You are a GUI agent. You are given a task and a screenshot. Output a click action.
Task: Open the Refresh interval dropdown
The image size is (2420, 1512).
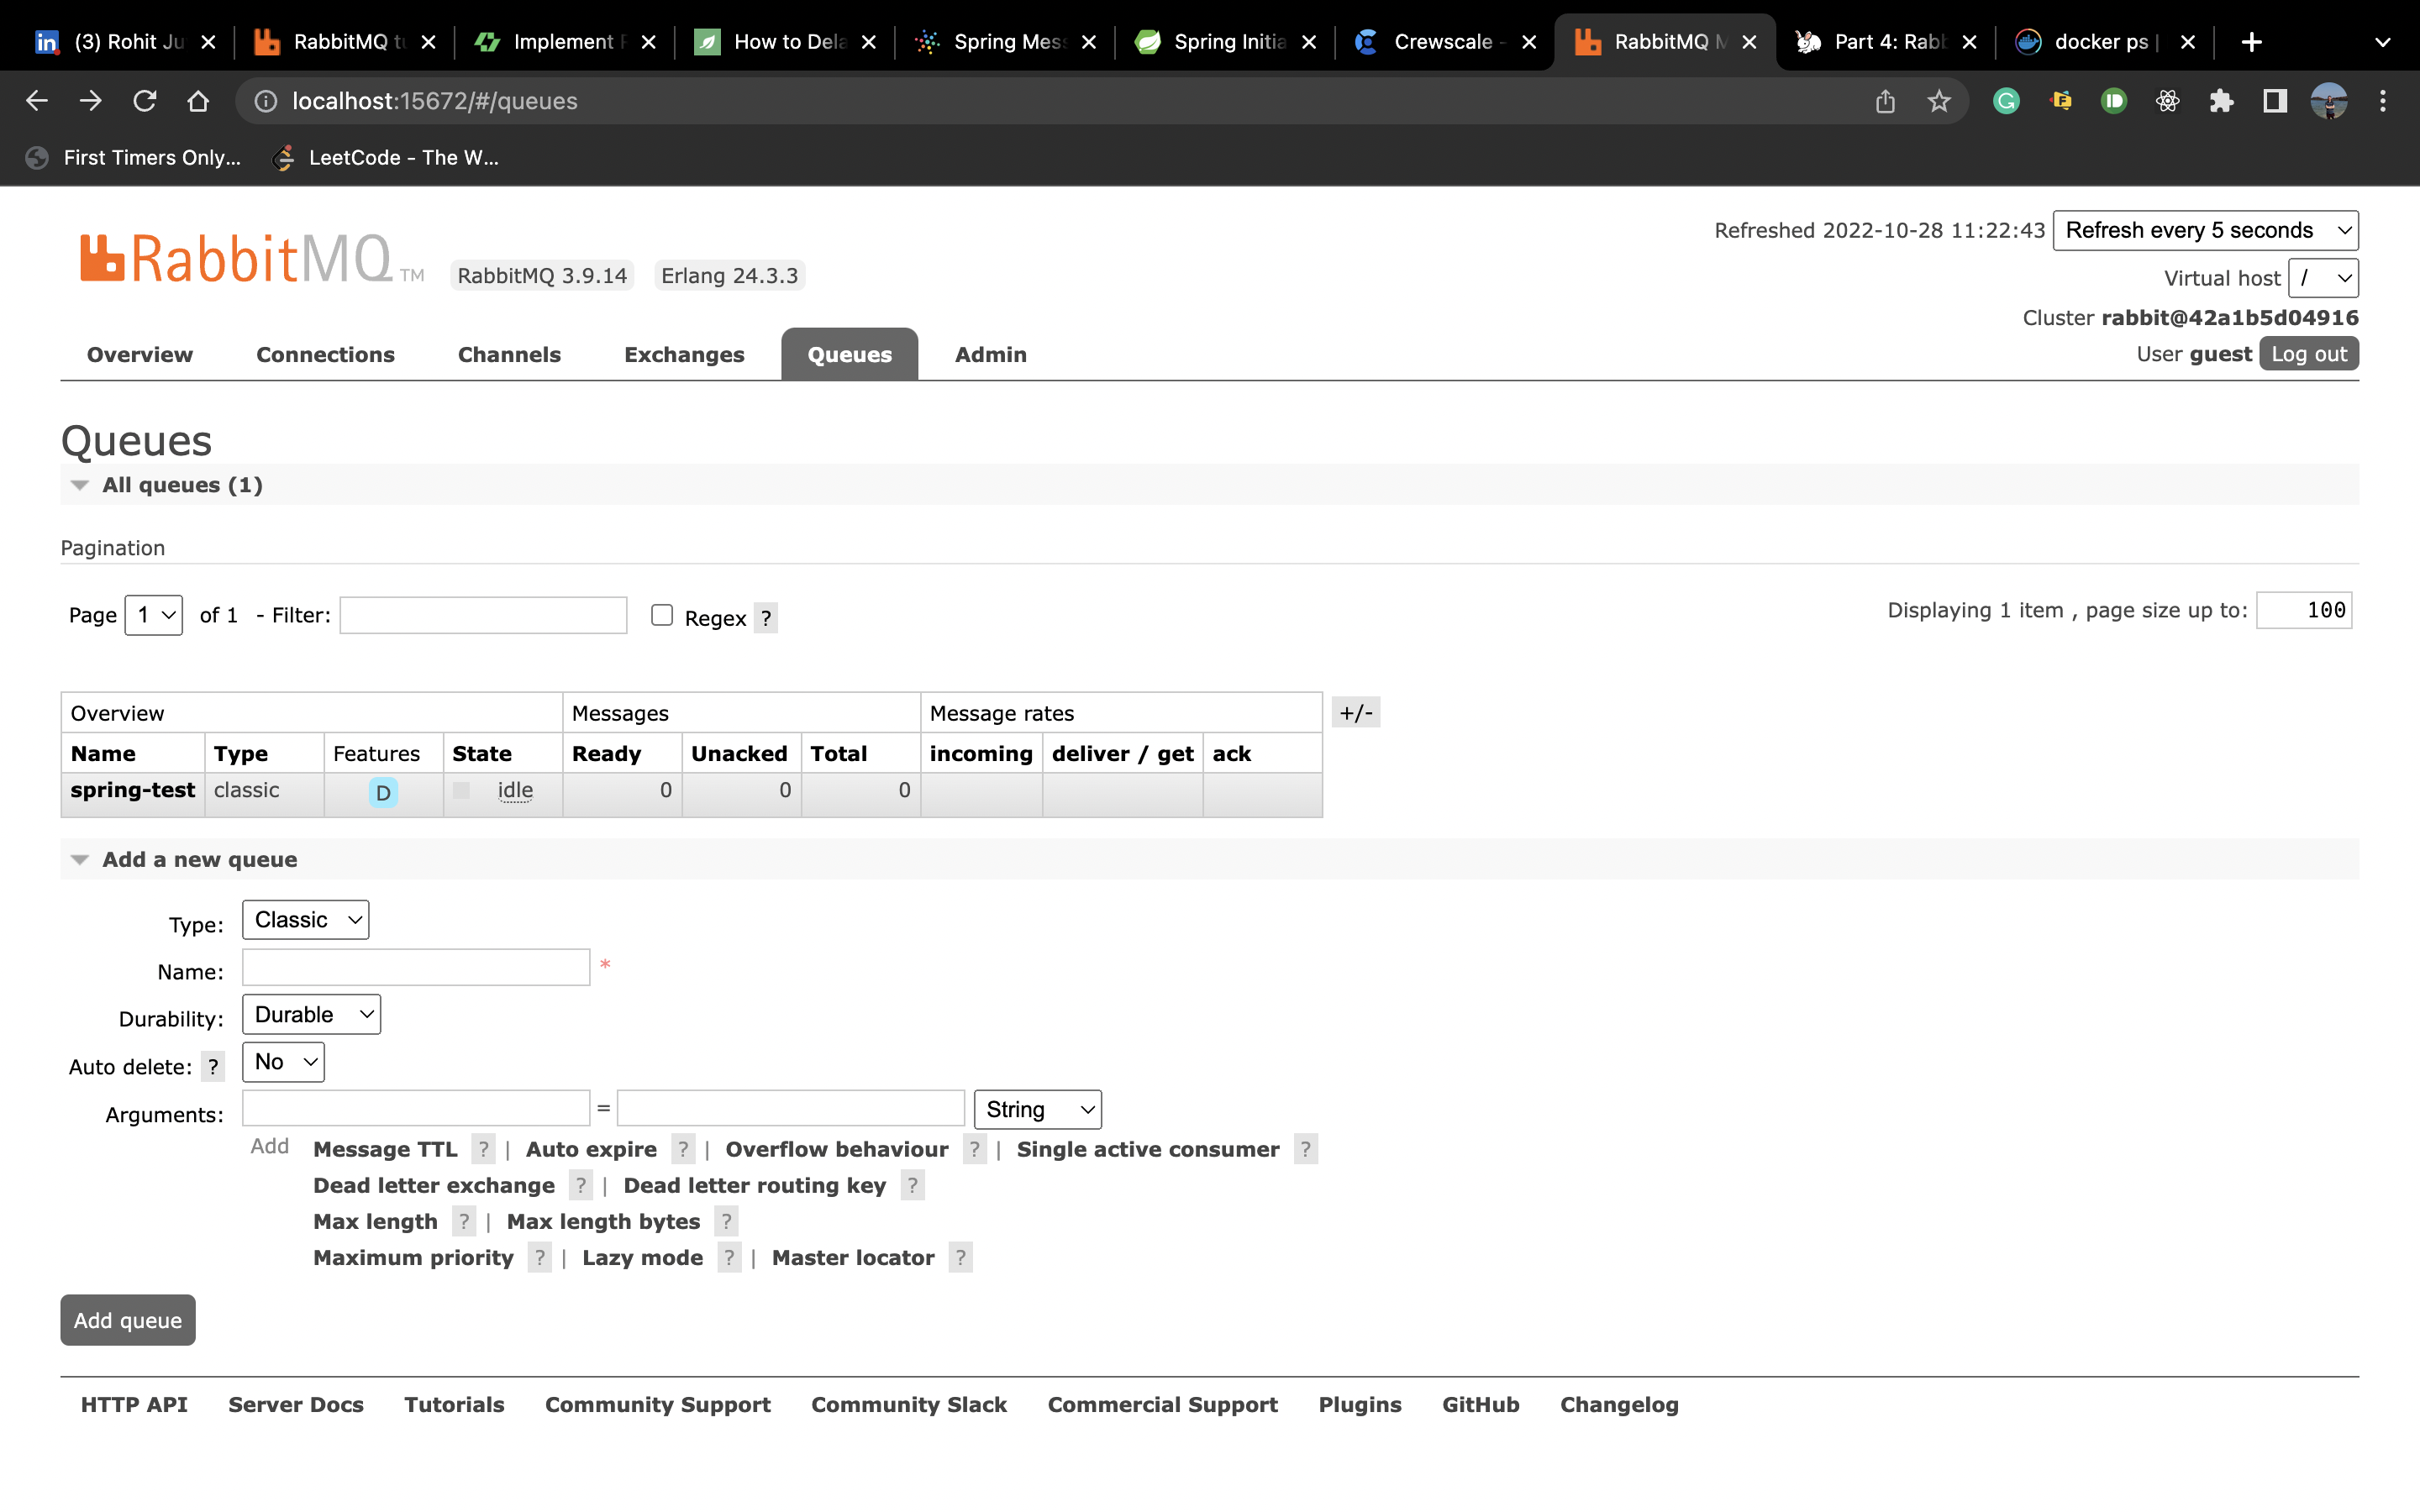pos(2205,230)
